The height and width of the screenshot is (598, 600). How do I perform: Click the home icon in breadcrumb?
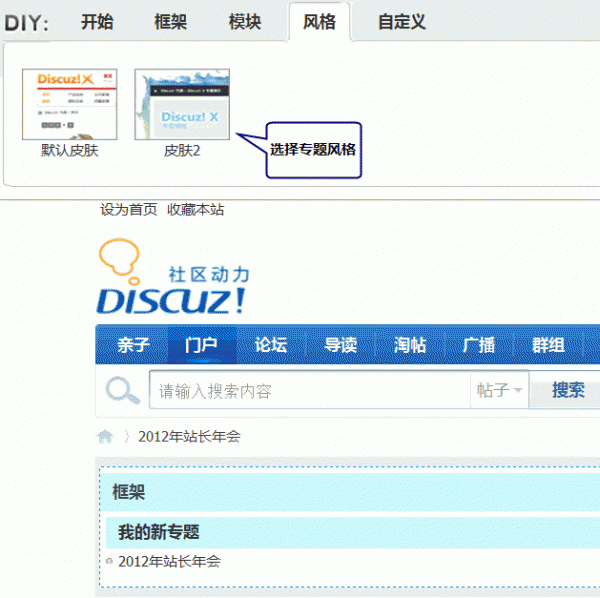coord(105,436)
